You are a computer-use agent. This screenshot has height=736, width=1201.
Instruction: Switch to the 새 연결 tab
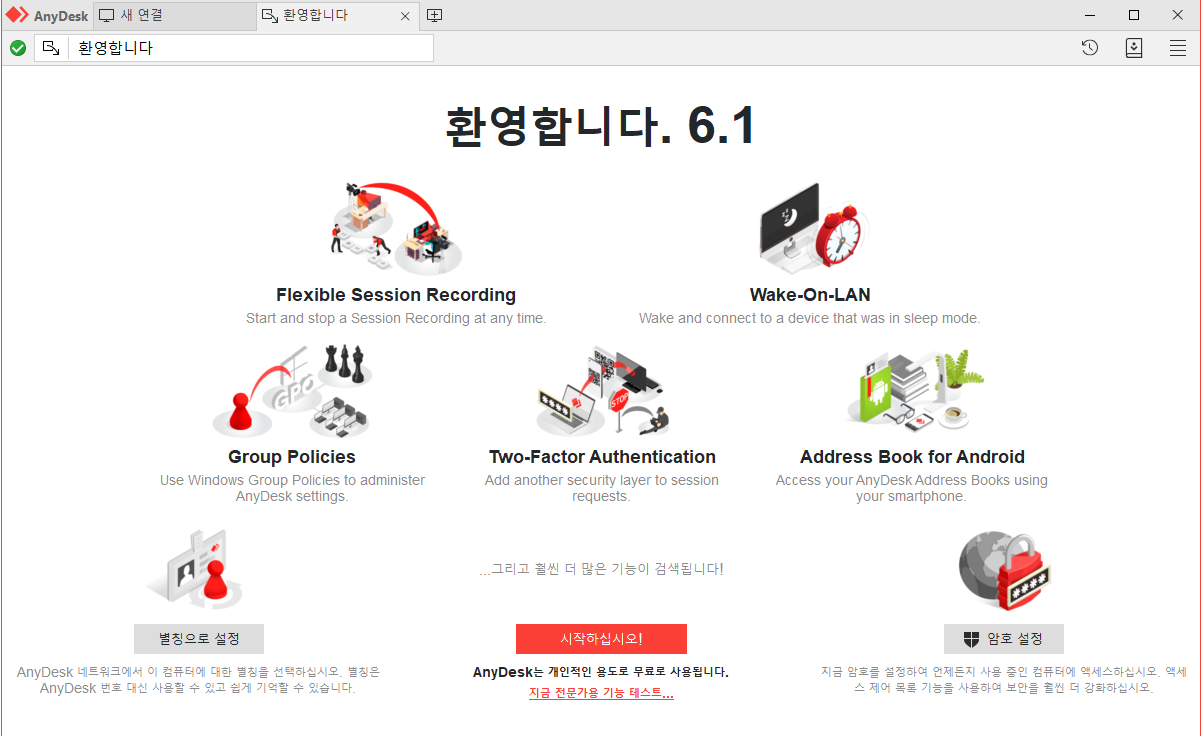tap(175, 15)
